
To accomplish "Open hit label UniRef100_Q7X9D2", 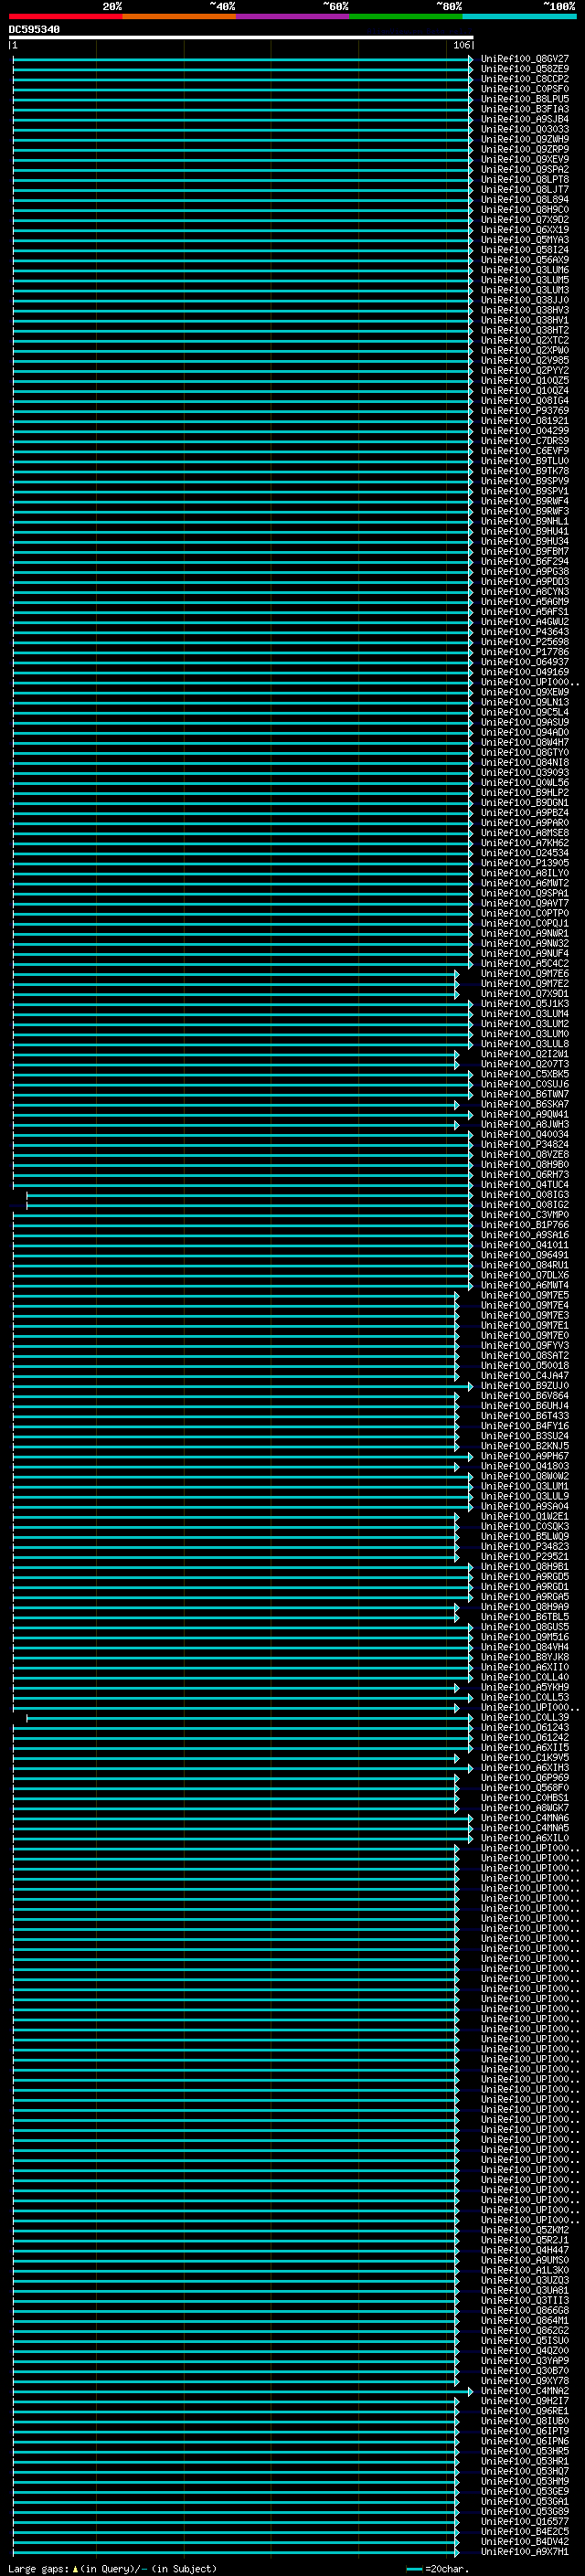I will pos(524,220).
